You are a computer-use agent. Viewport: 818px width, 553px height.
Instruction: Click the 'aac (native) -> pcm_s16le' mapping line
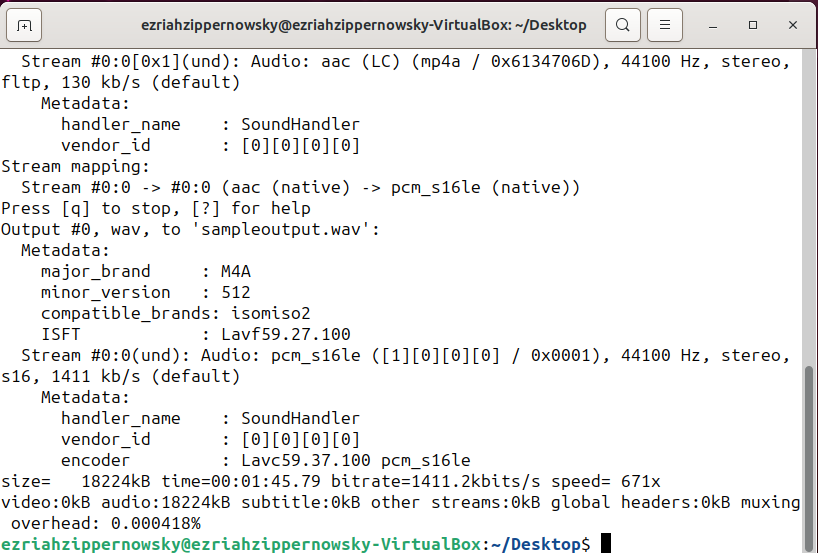300,188
